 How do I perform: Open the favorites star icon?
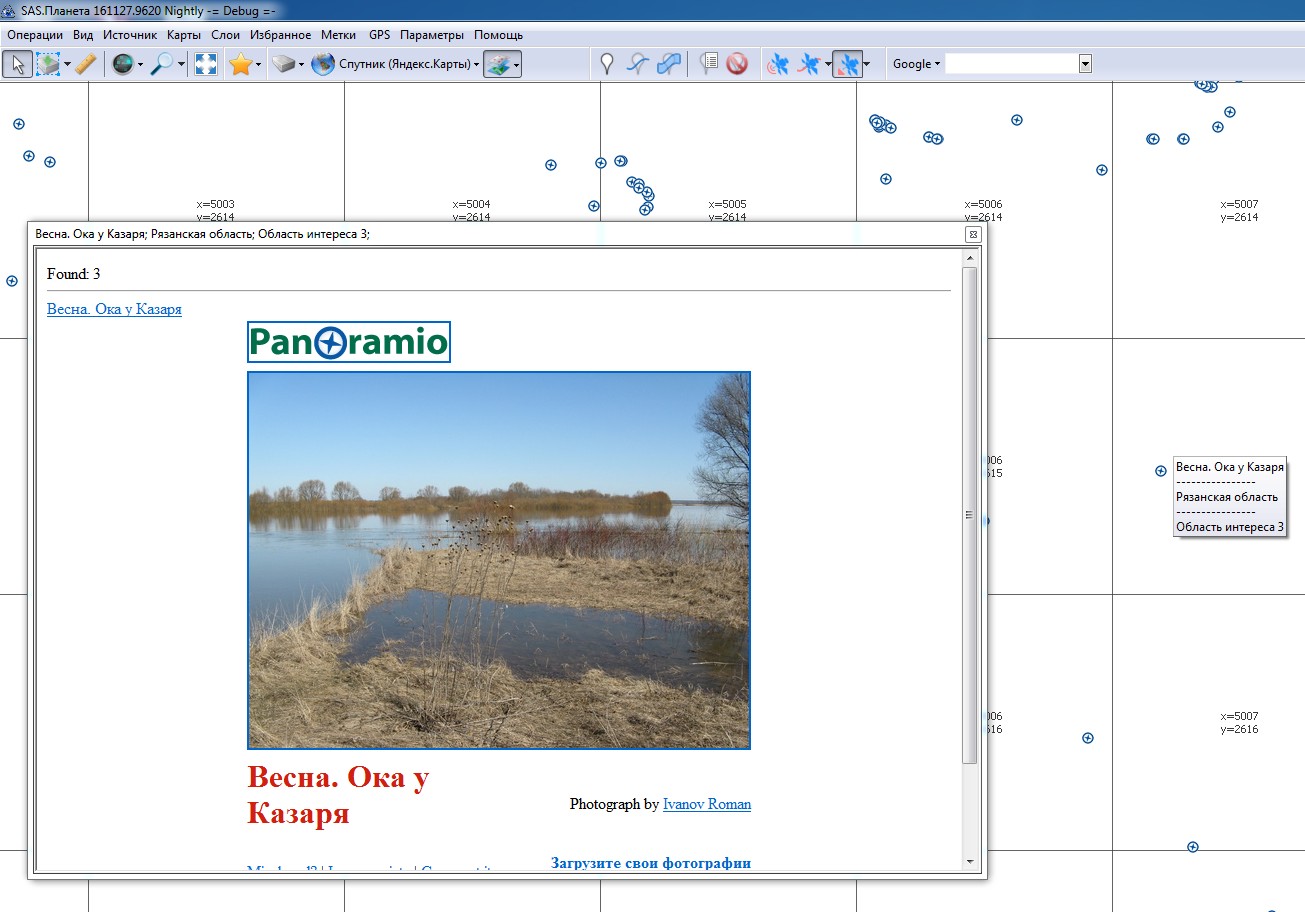(x=240, y=64)
